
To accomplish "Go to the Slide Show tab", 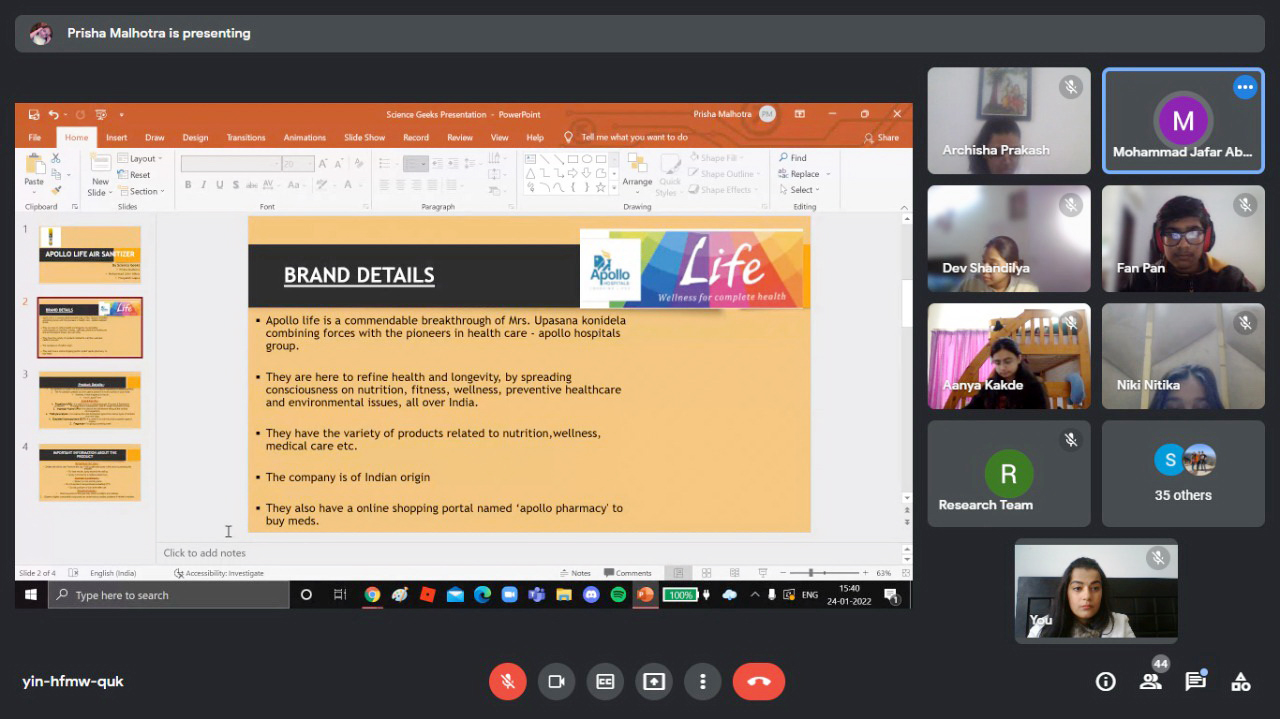I will click(x=364, y=137).
